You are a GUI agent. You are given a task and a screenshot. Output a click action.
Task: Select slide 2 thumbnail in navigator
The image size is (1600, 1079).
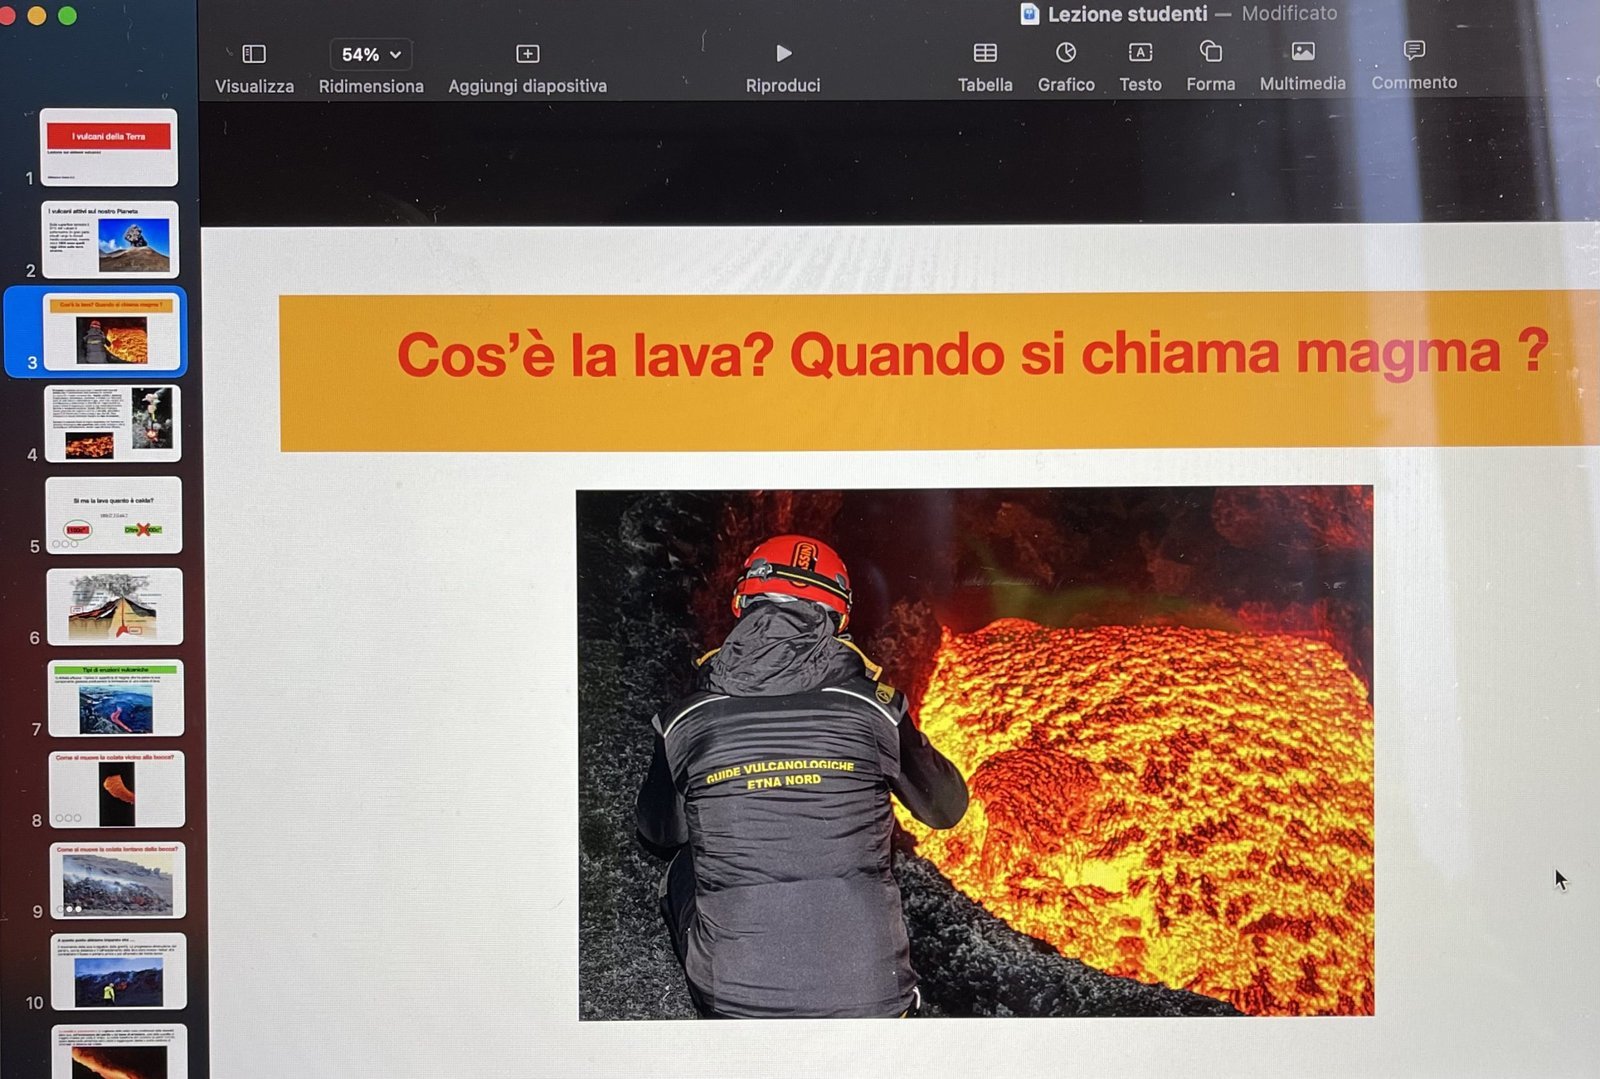(111, 240)
